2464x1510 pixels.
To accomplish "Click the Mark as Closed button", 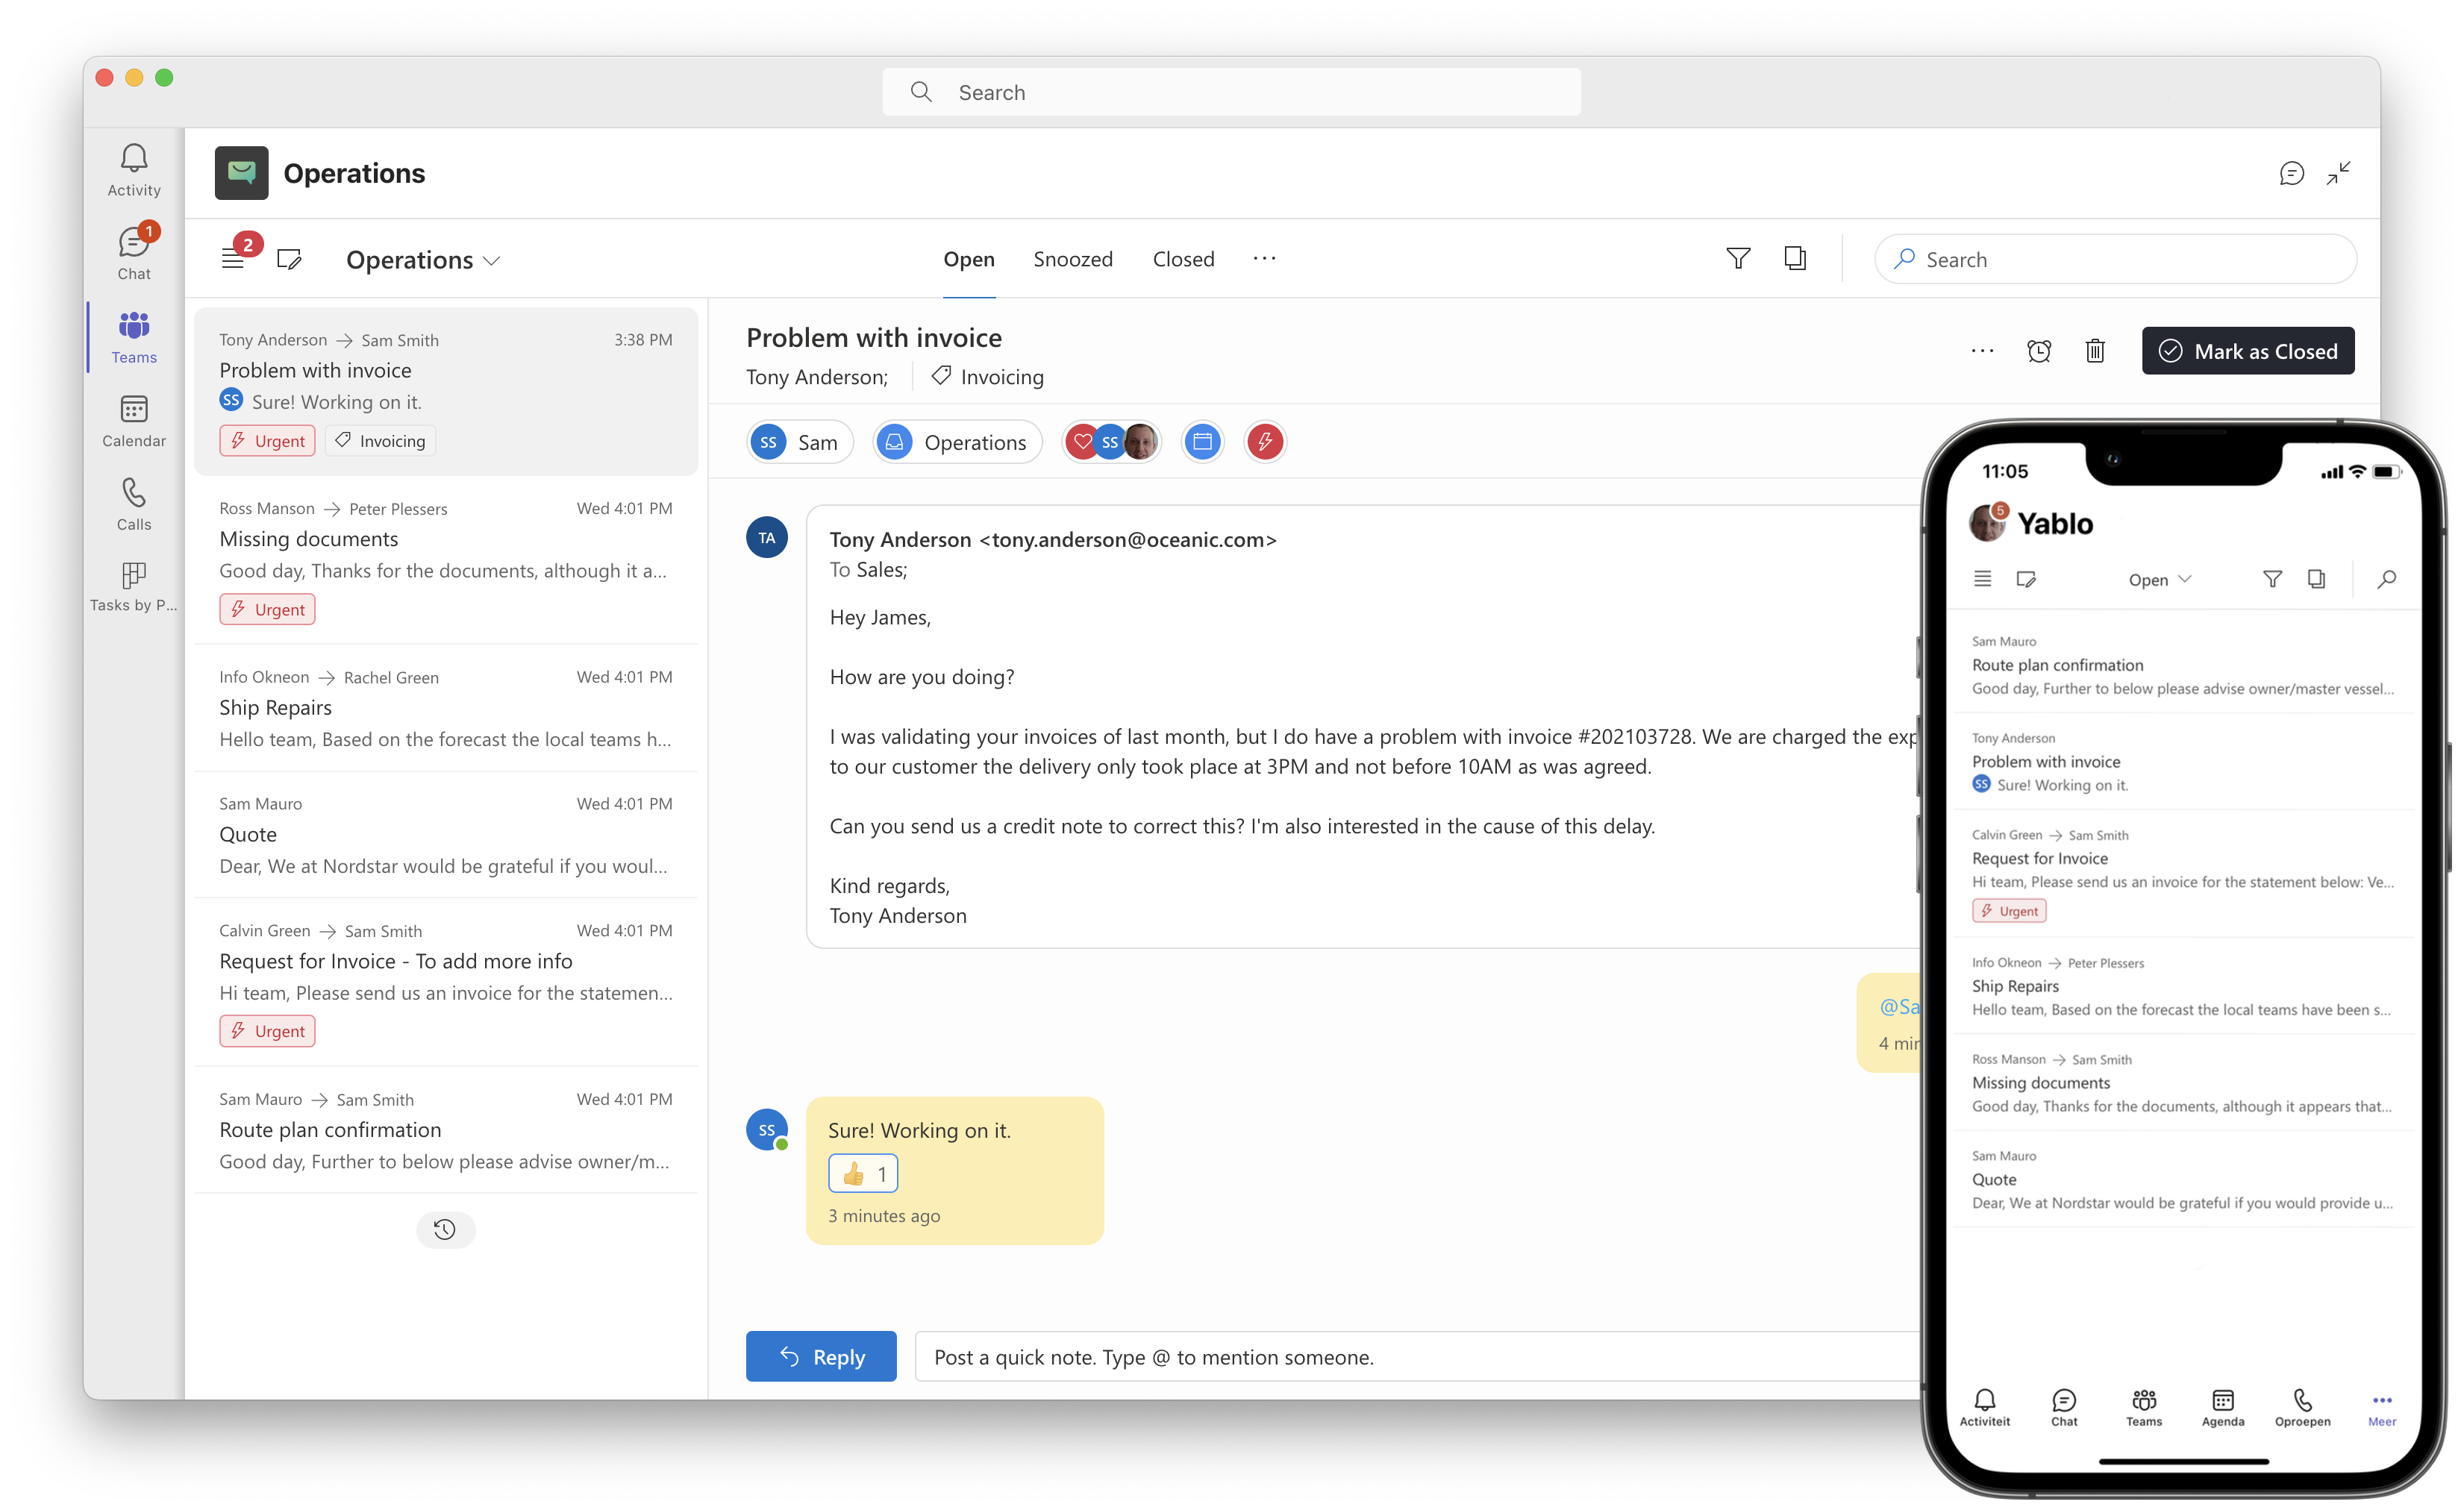I will pos(2247,352).
